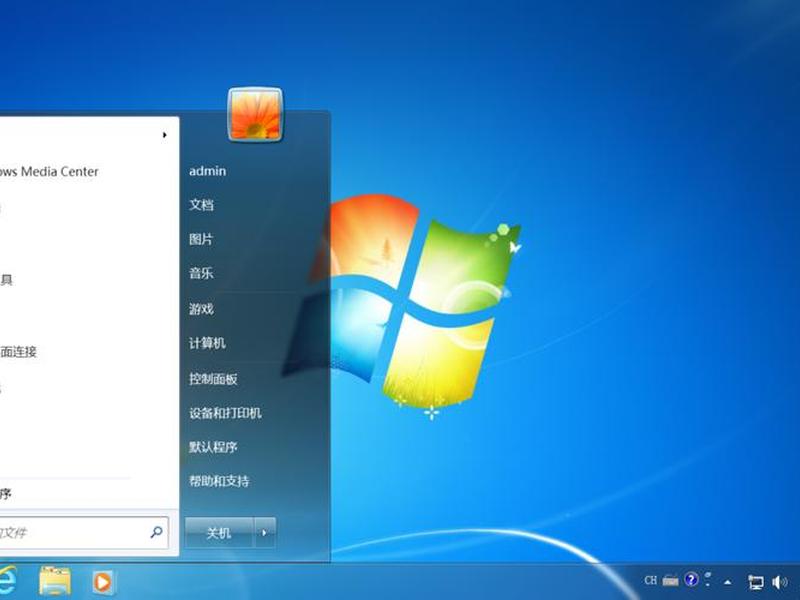The height and width of the screenshot is (600, 800).
Task: Click the volume speaker tray icon
Action: click(780, 582)
